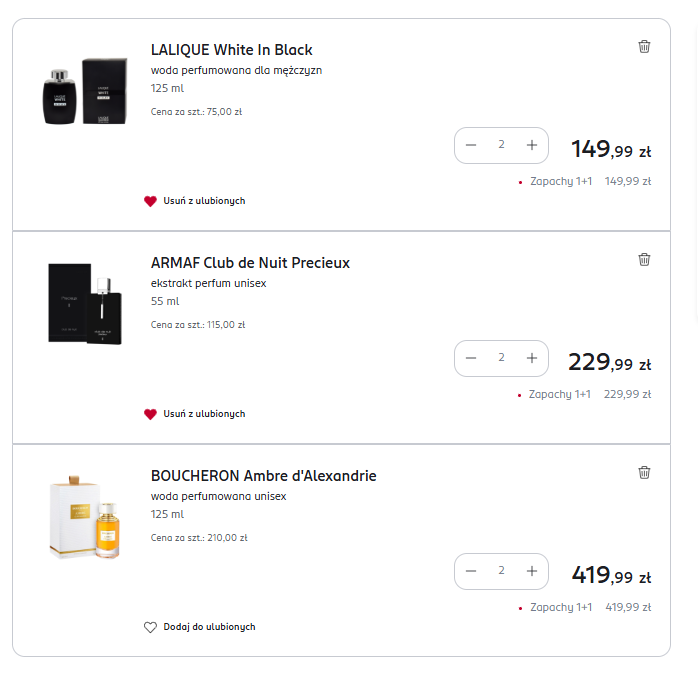Decrease LALIQUE White In Black quantity

pos(472,145)
